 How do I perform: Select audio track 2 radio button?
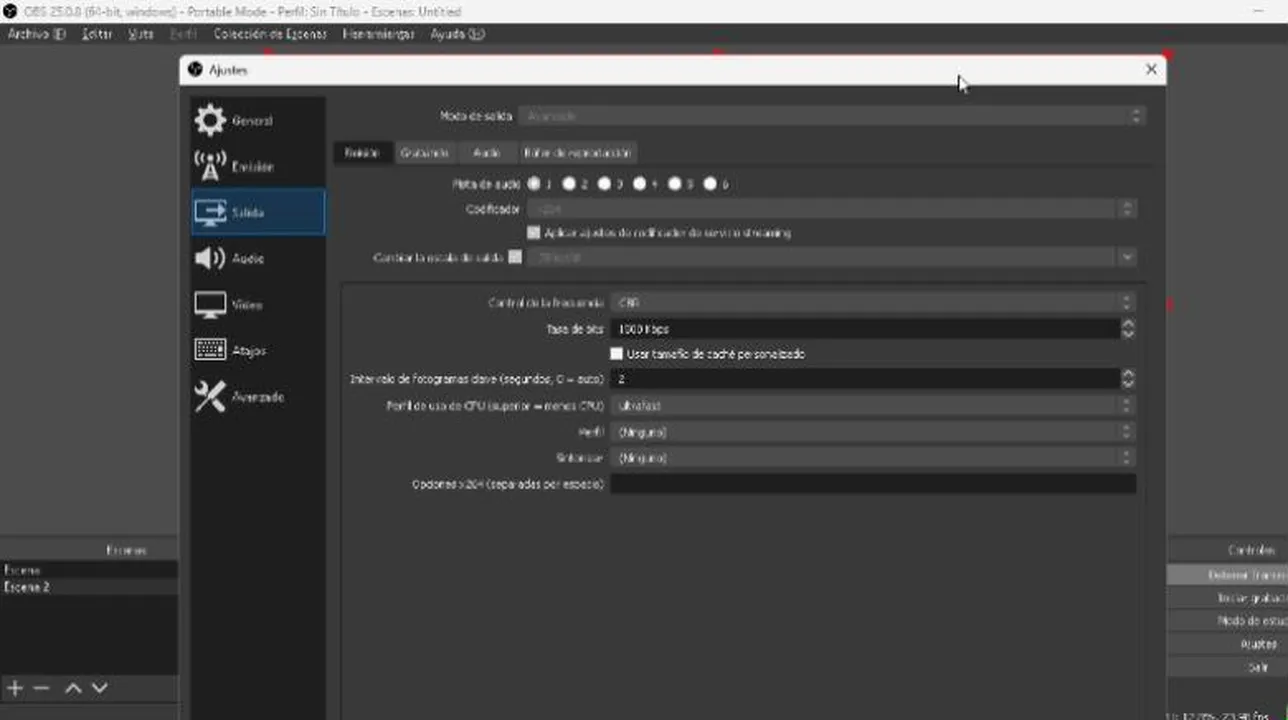569,184
